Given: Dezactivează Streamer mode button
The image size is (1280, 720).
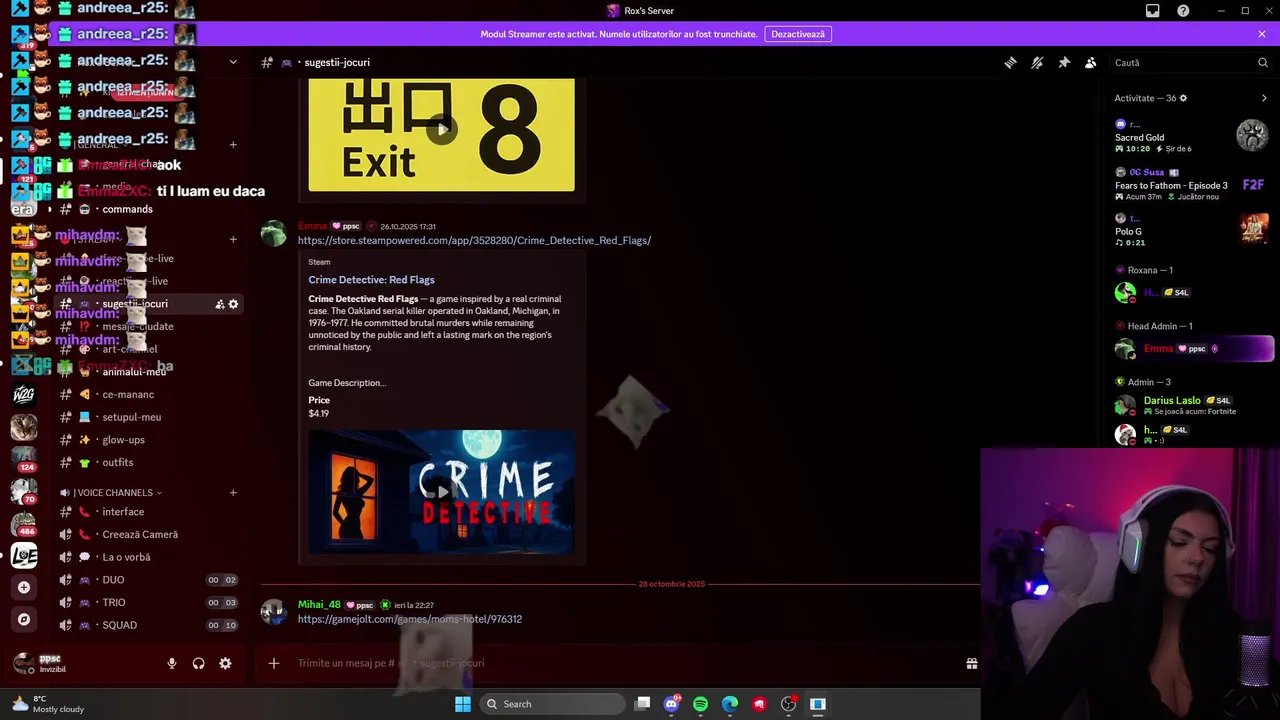Looking at the screenshot, I should point(798,34).
